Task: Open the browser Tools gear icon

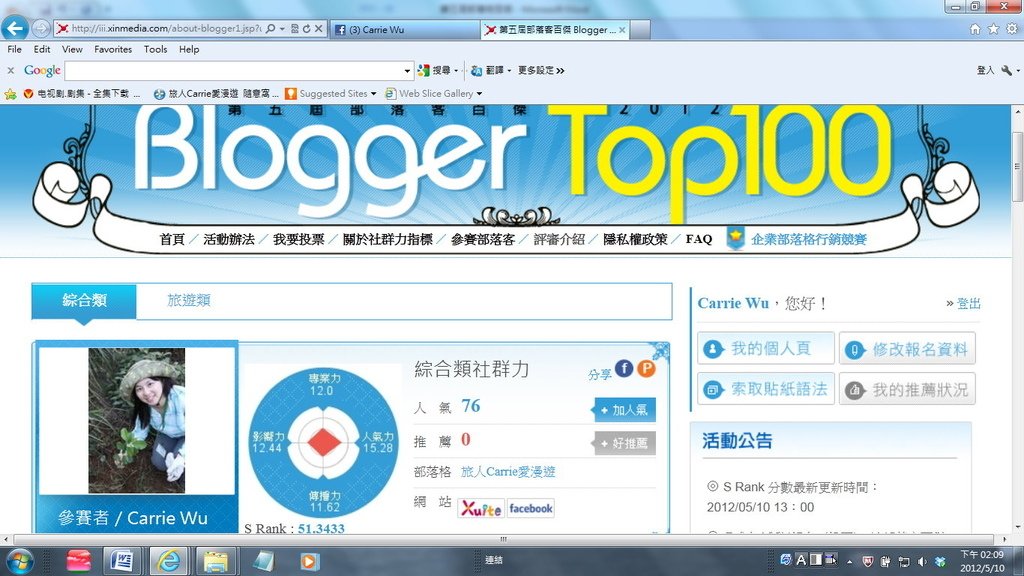Action: [x=1012, y=29]
